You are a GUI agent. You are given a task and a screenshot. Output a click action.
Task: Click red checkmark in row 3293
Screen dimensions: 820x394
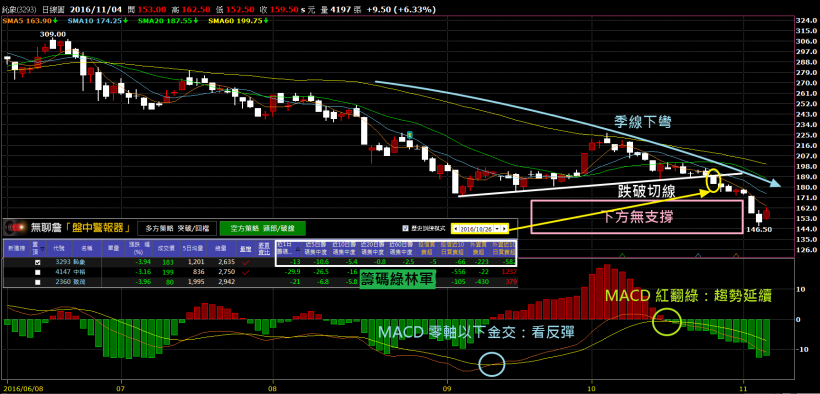click(x=245, y=263)
